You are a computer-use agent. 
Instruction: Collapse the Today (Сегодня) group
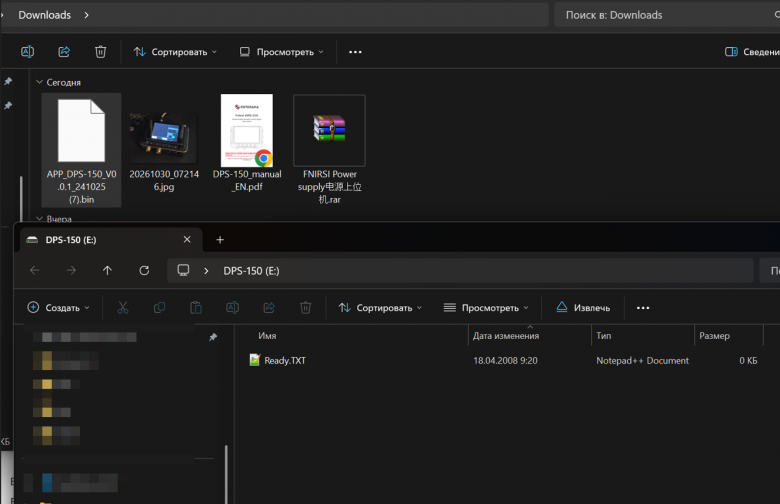pyautogui.click(x=39, y=82)
